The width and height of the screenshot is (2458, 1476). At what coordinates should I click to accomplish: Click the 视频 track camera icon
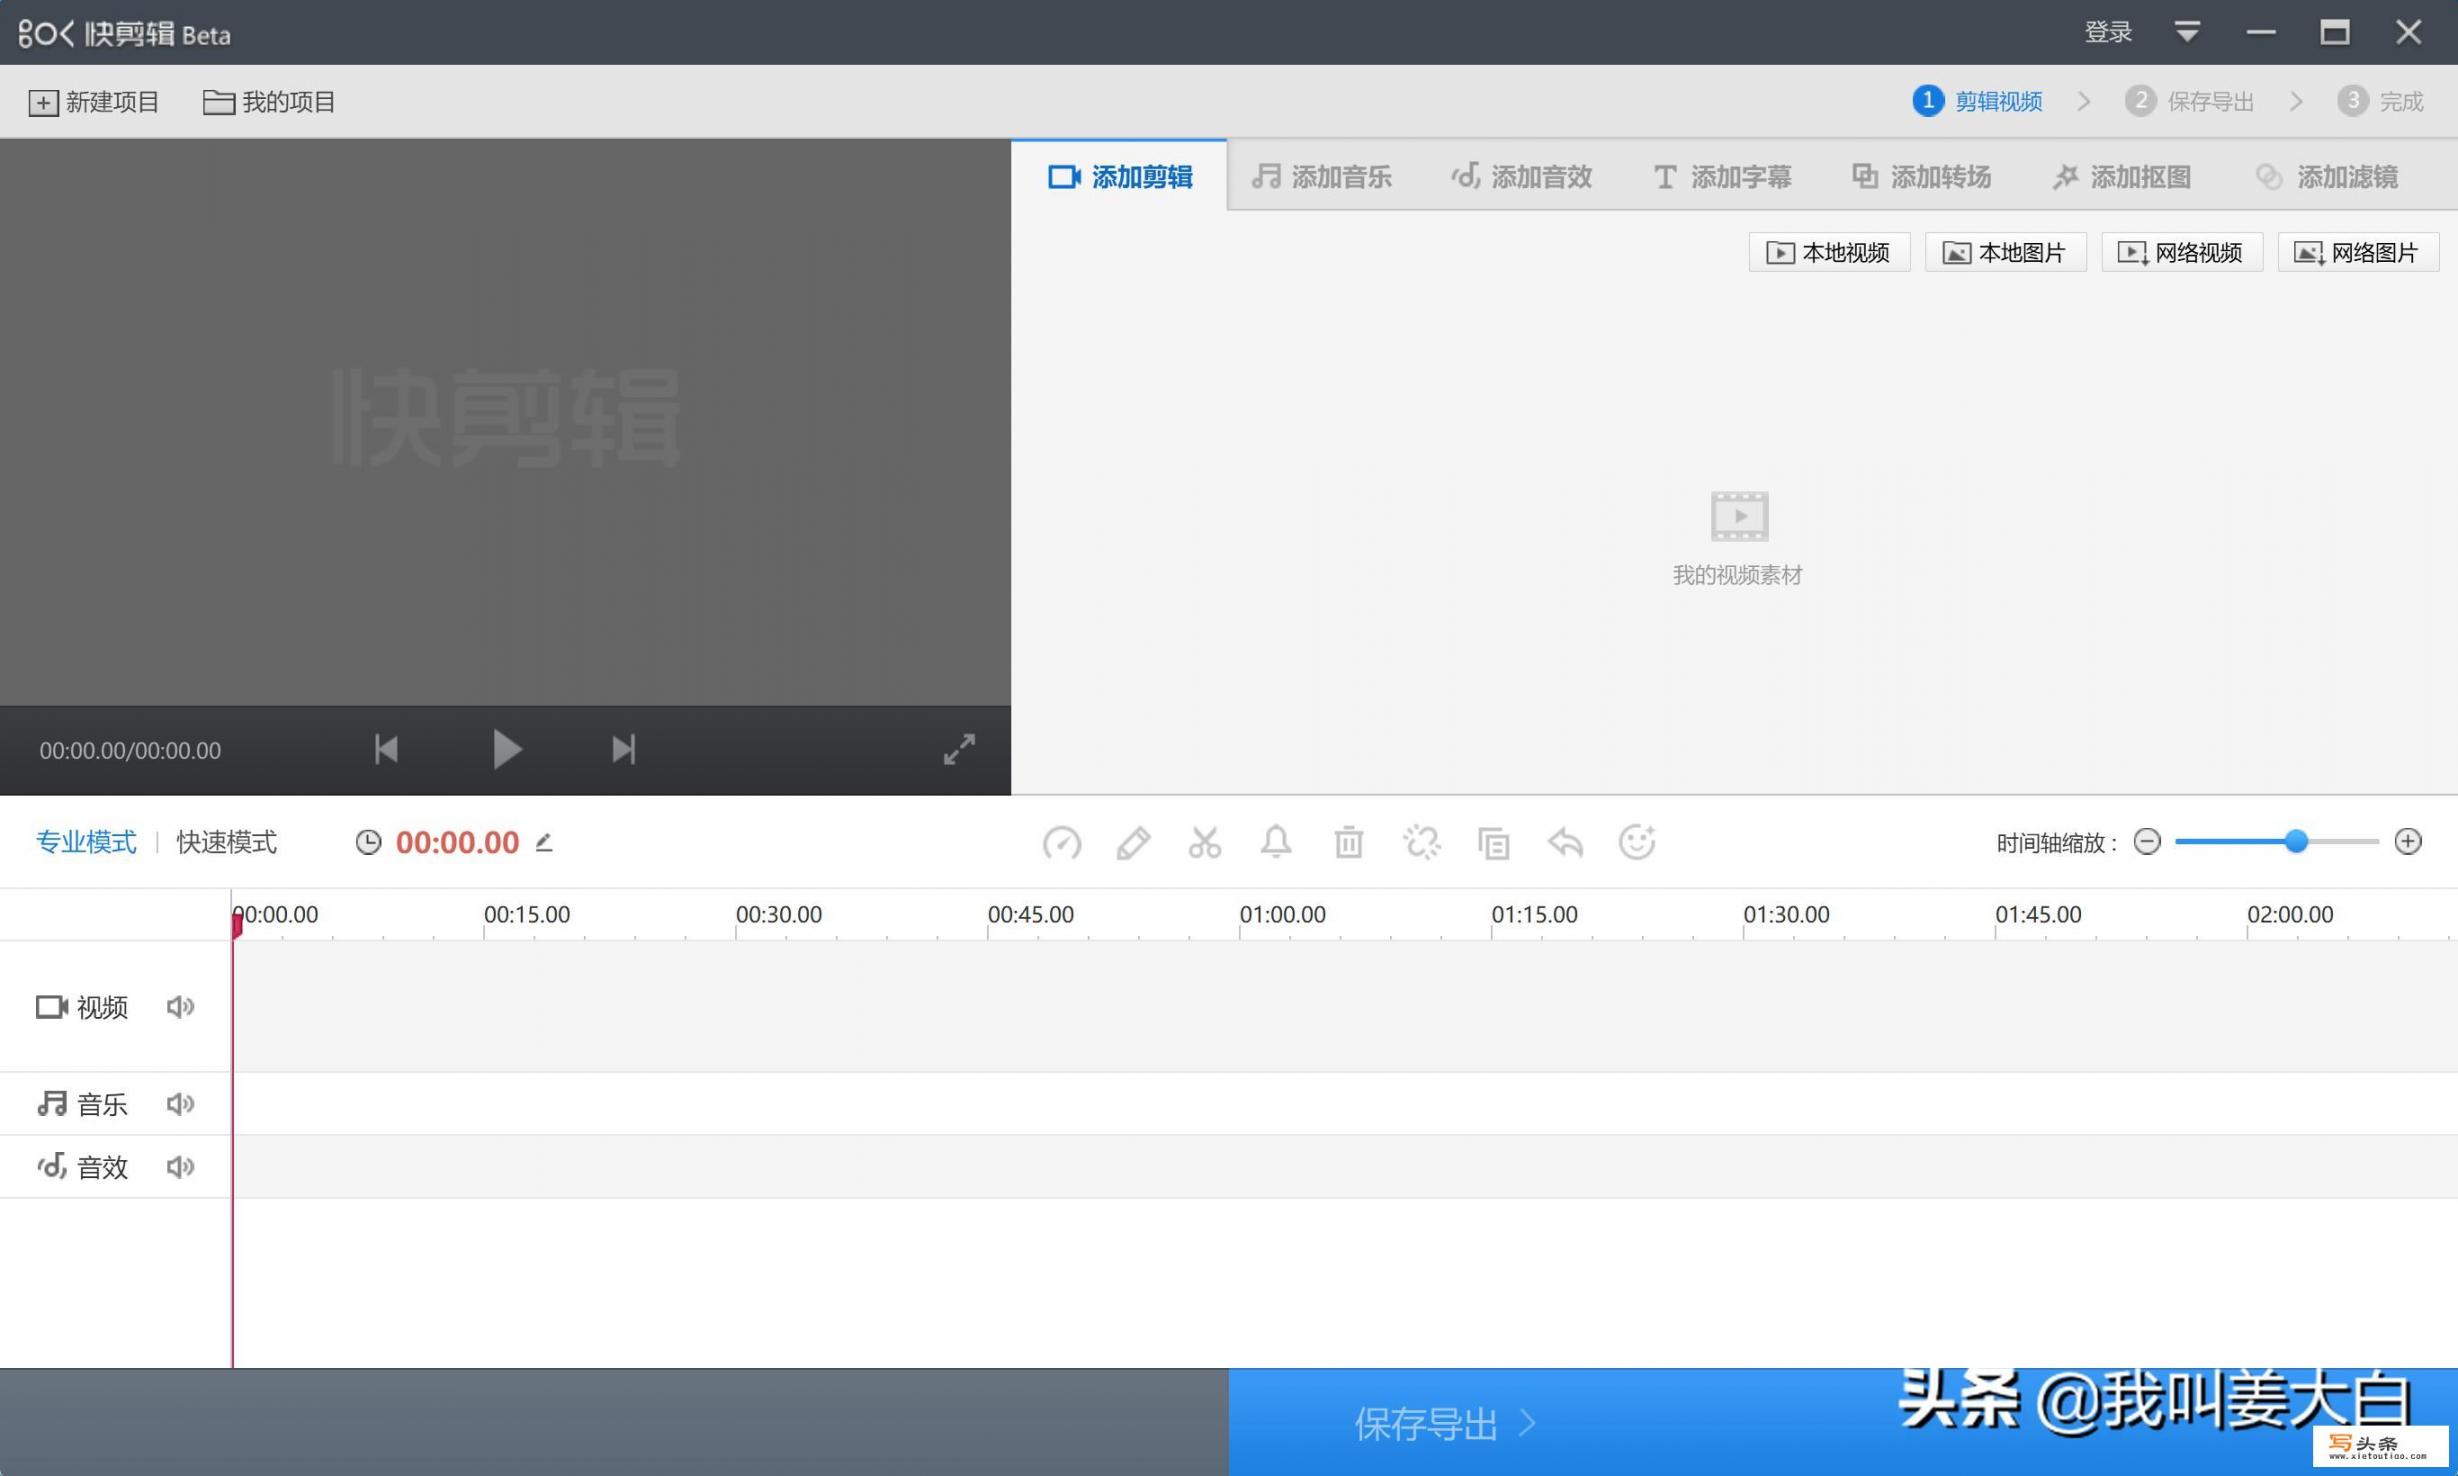coord(52,1006)
